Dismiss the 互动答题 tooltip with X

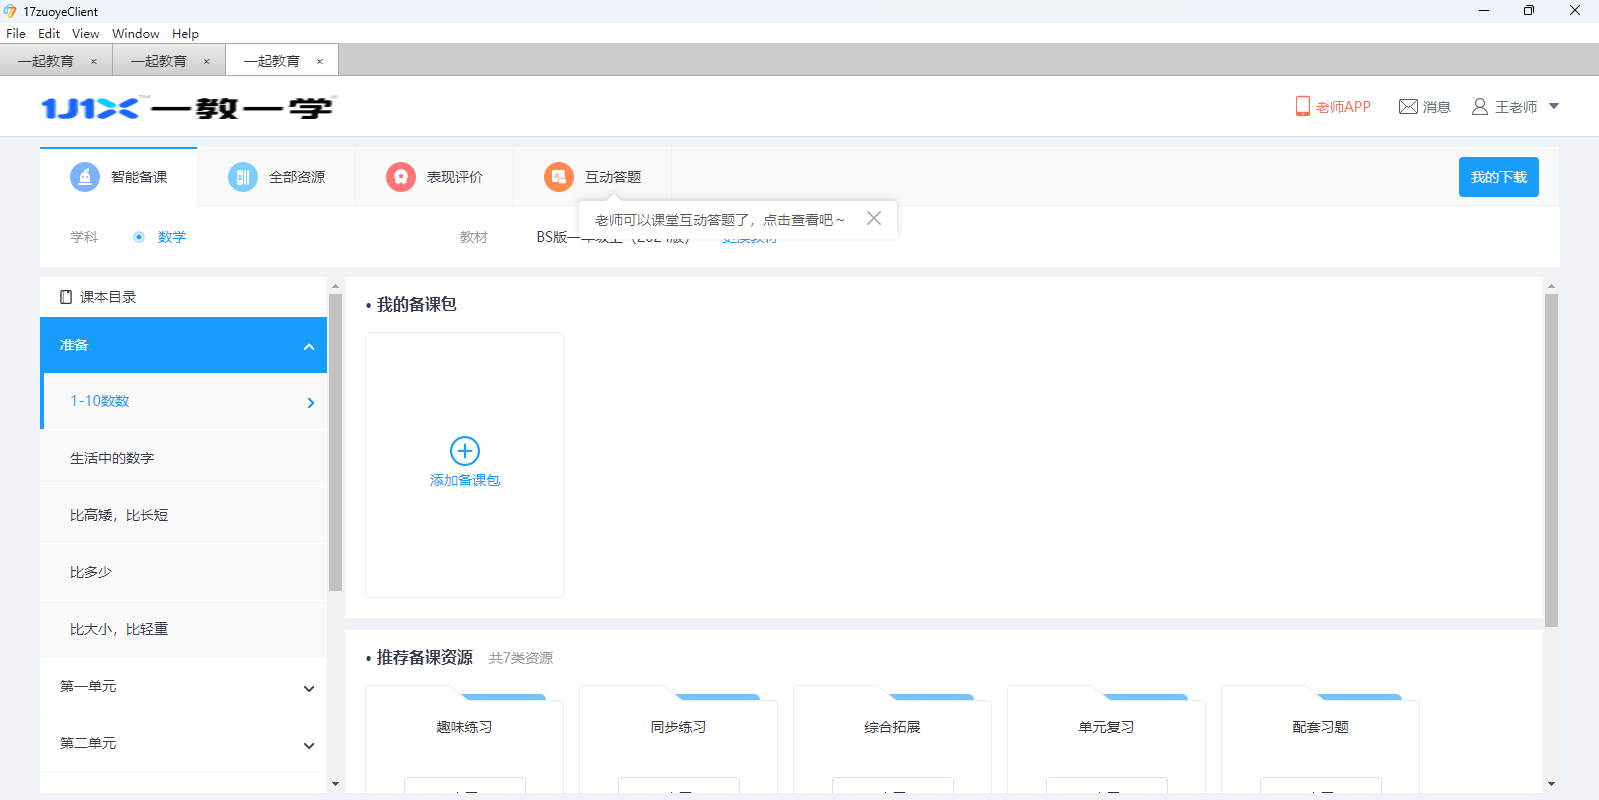coord(874,218)
